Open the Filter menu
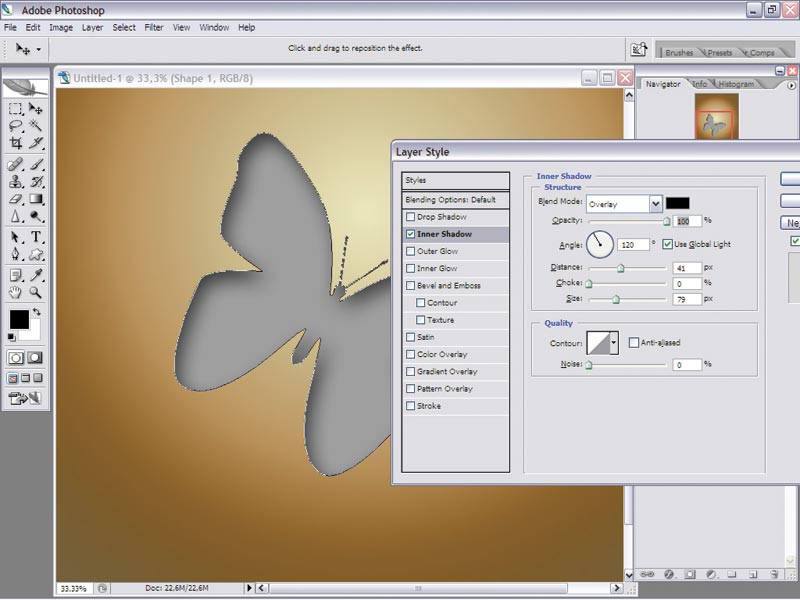 click(x=154, y=28)
